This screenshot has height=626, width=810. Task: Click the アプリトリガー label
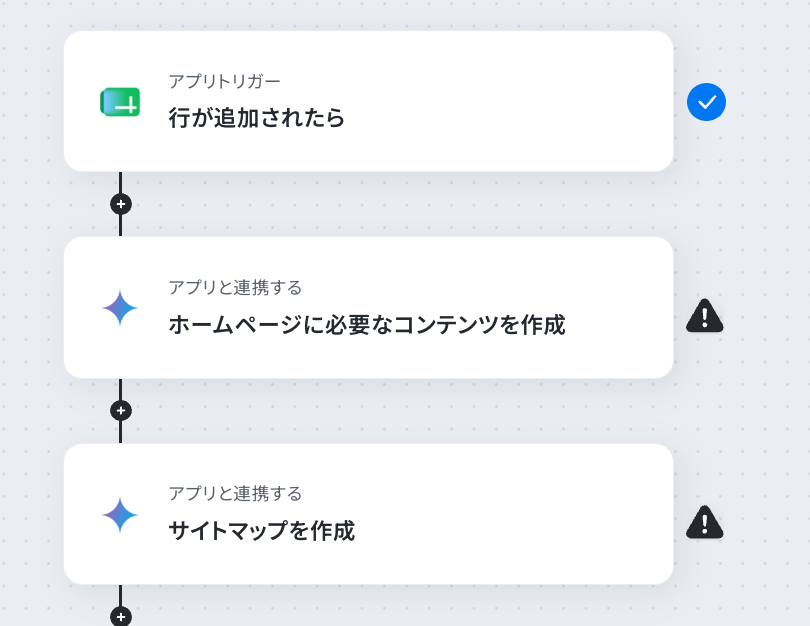(224, 81)
